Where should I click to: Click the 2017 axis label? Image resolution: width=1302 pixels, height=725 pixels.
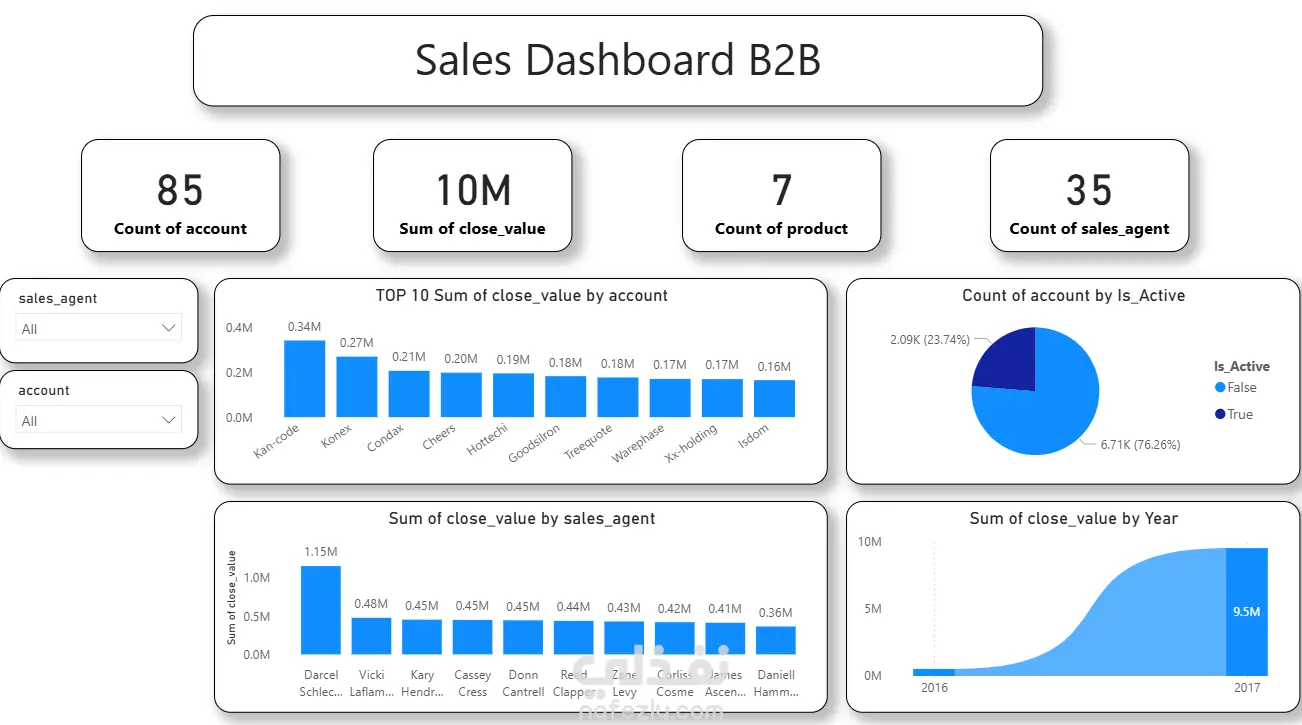(1247, 688)
